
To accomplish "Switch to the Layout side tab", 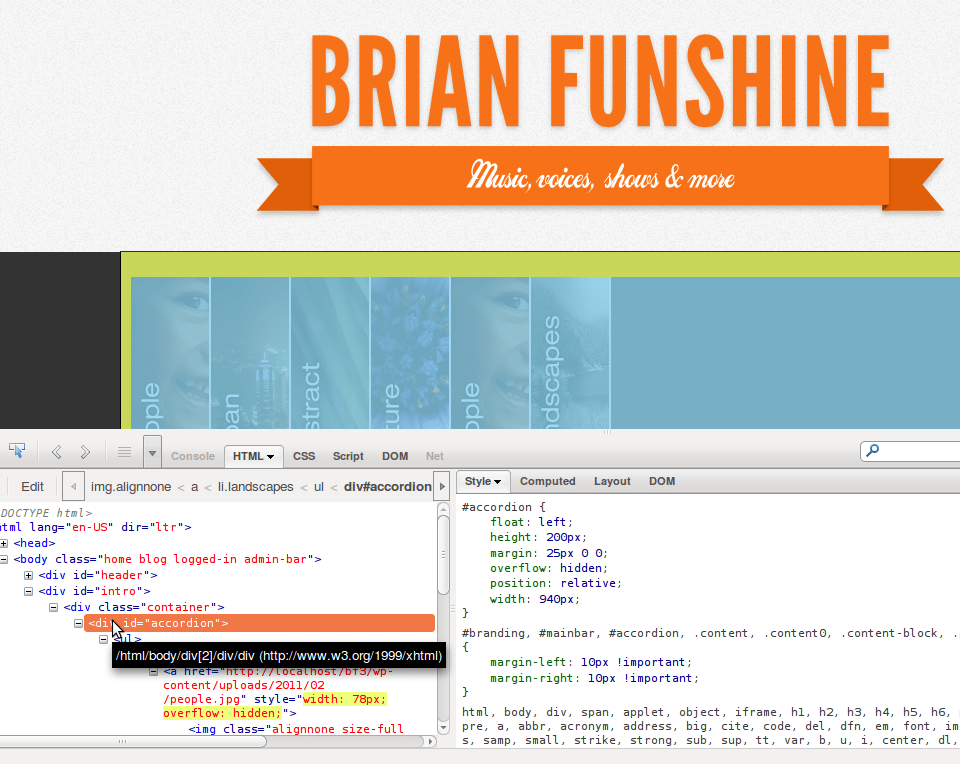I will click(612, 481).
